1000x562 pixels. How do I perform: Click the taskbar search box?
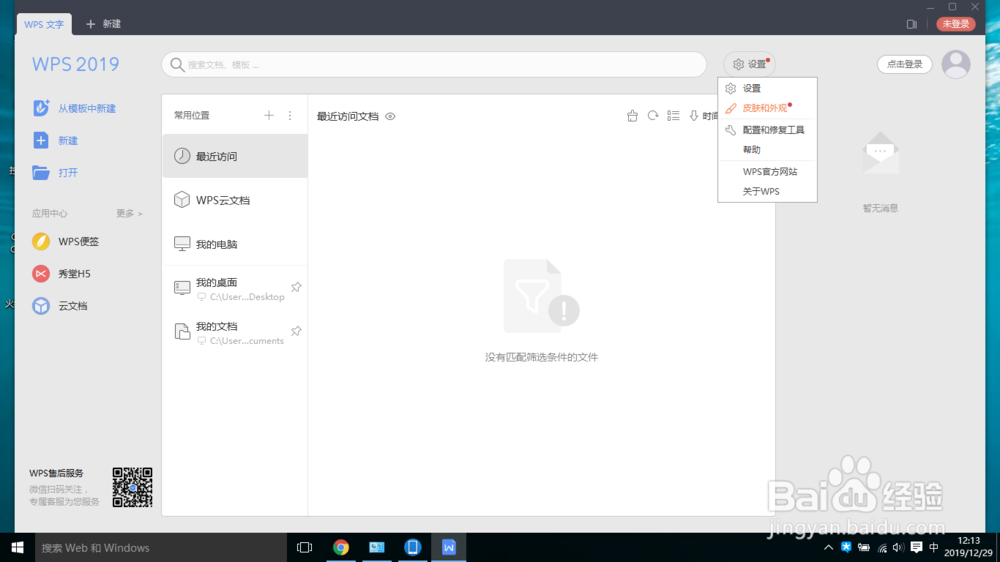(x=161, y=547)
